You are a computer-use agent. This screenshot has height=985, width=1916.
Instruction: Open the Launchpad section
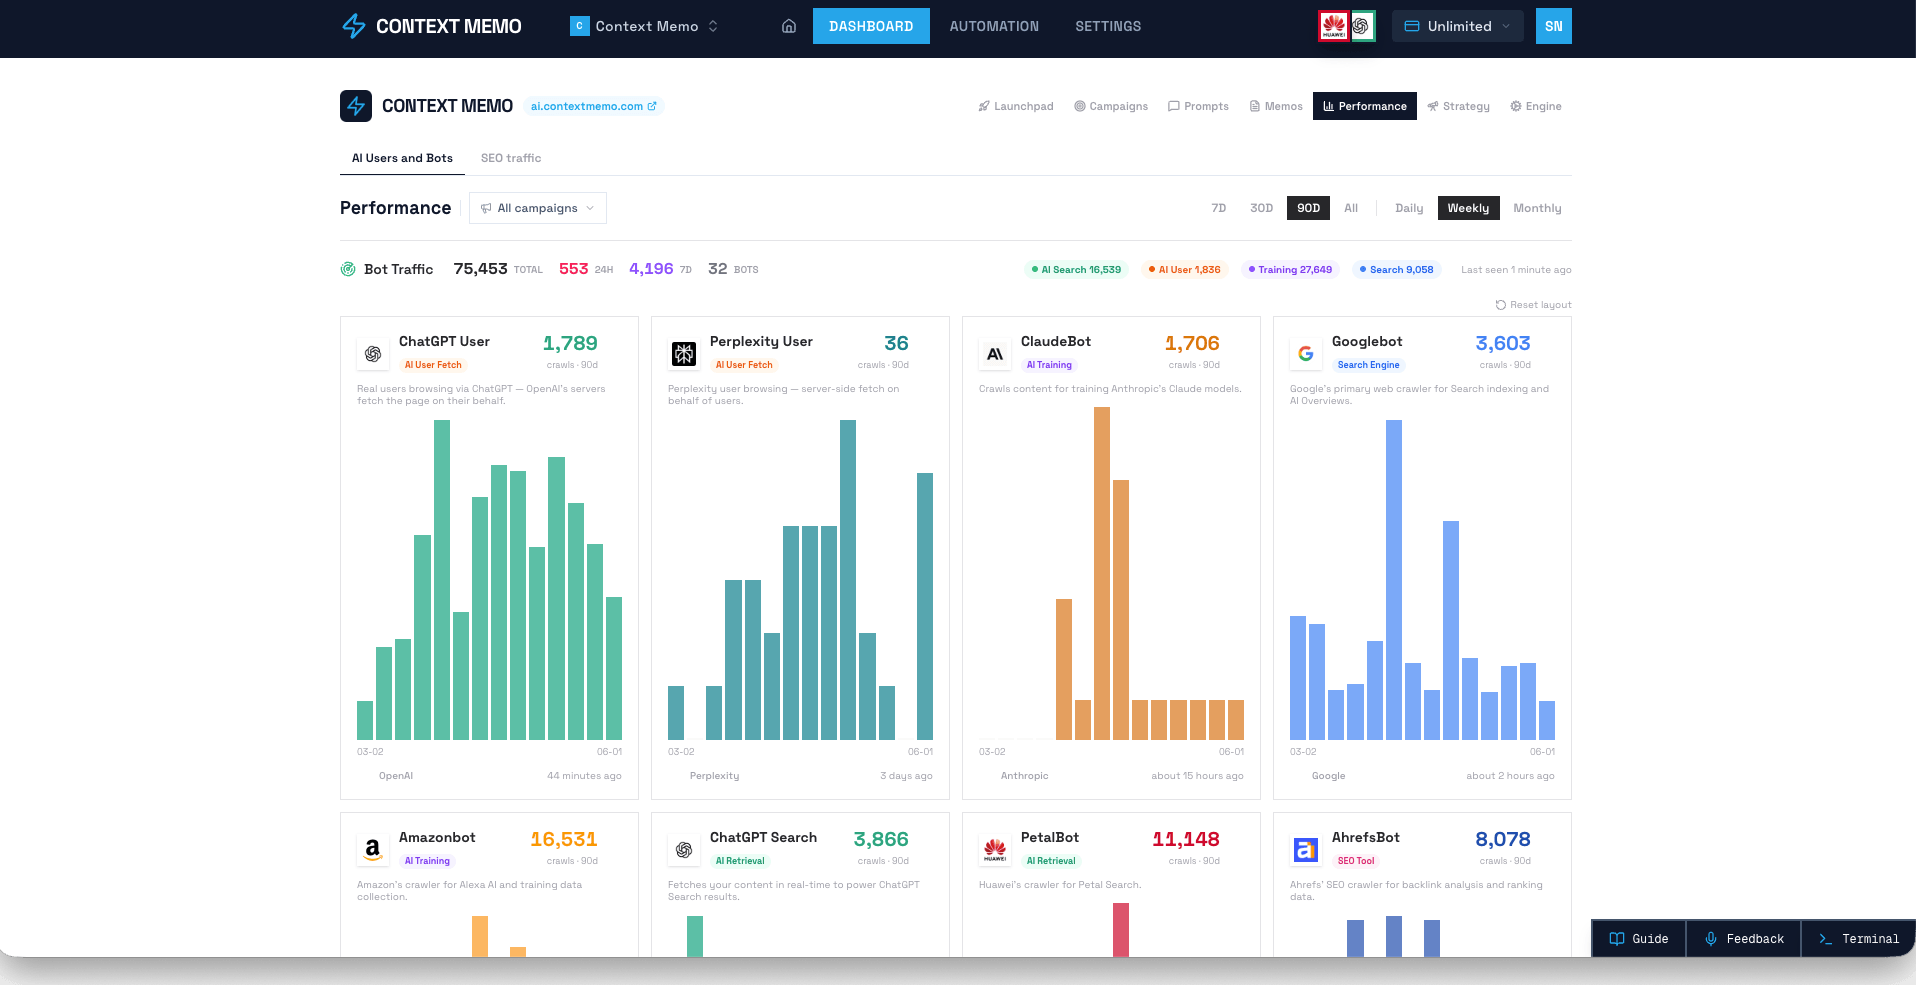pyautogui.click(x=1016, y=106)
